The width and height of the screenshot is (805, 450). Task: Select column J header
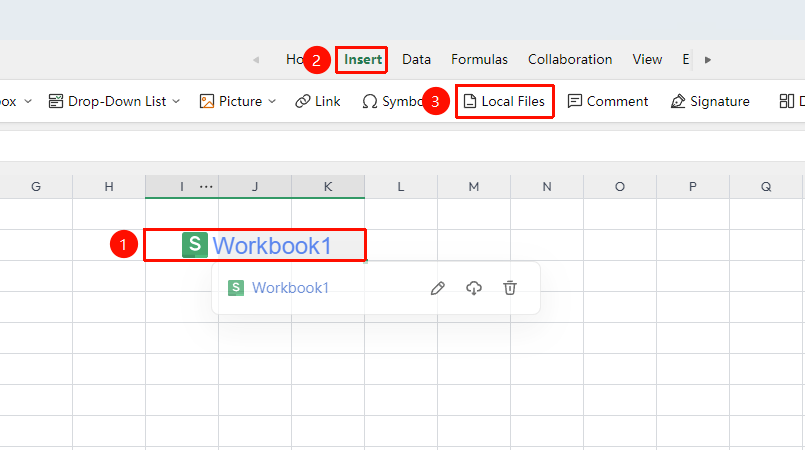tap(255, 187)
